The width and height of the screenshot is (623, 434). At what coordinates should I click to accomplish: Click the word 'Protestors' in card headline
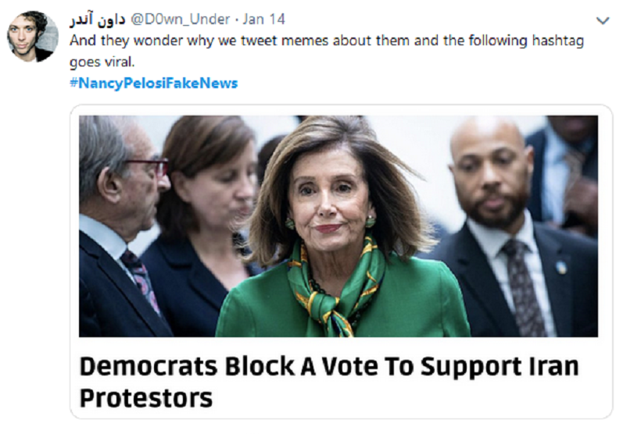coord(146,398)
